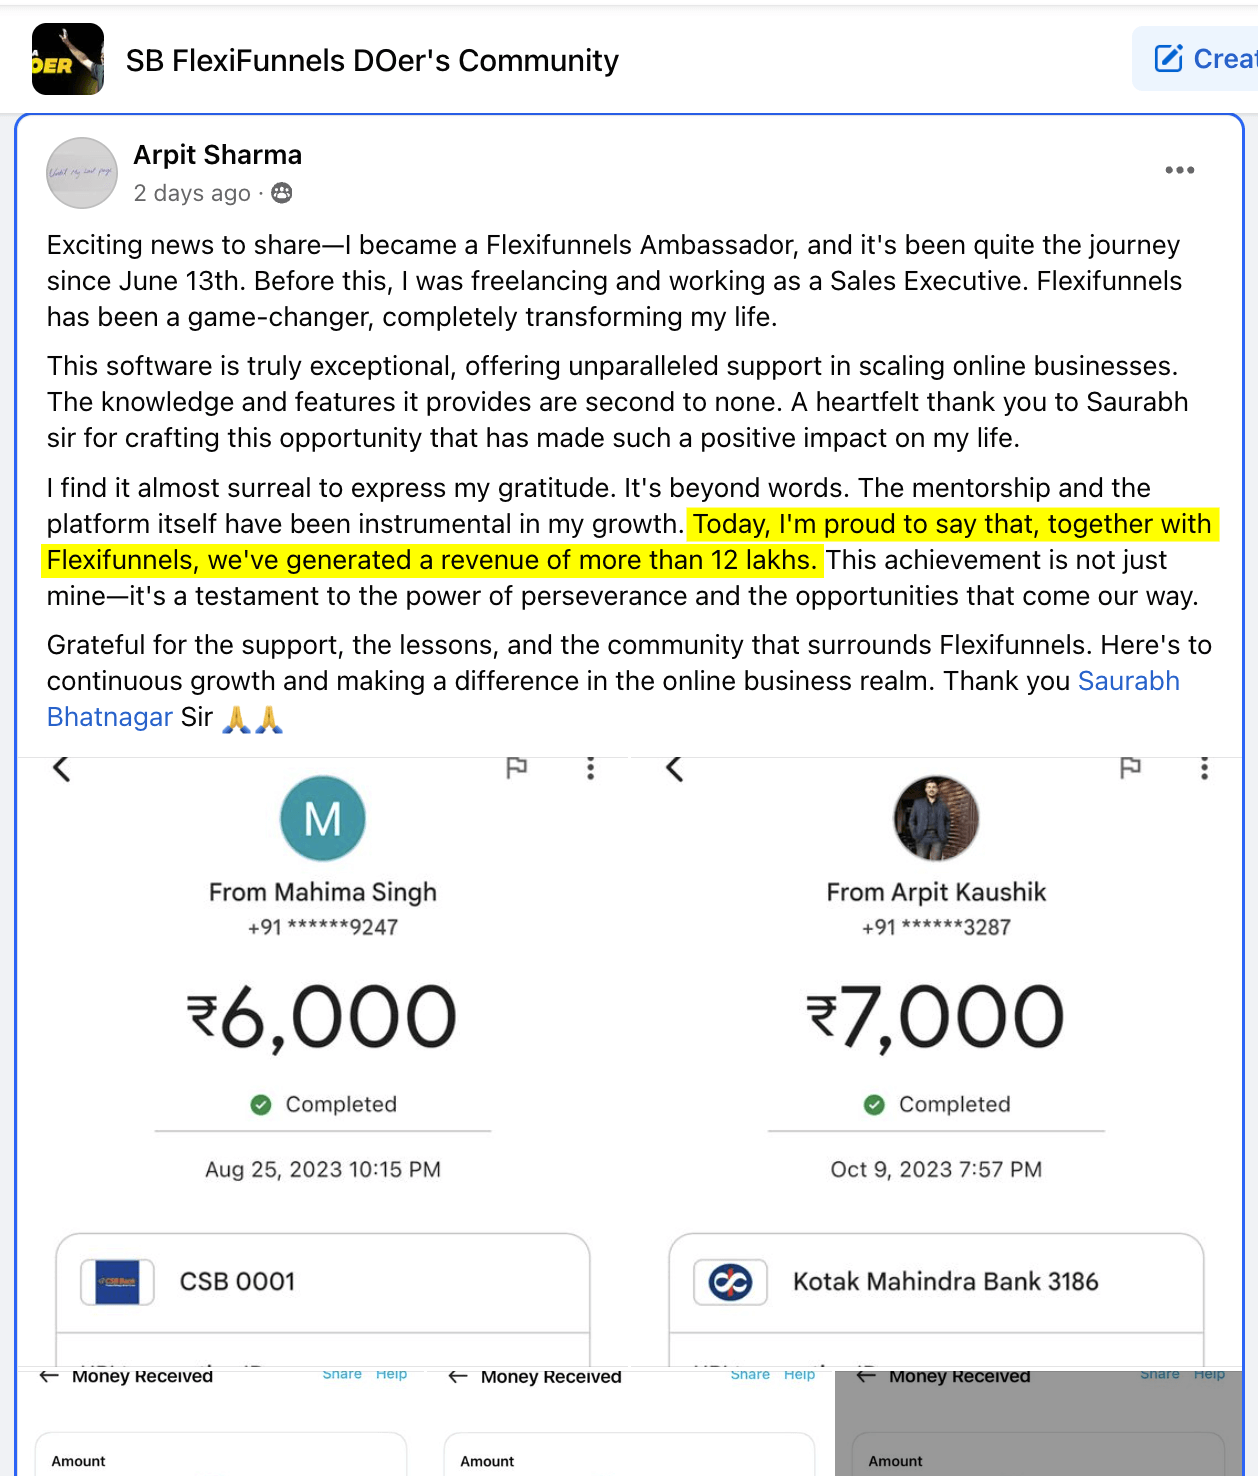Click back arrow on Arpit Kaushik payment
This screenshot has height=1476, width=1258.
tap(675, 769)
